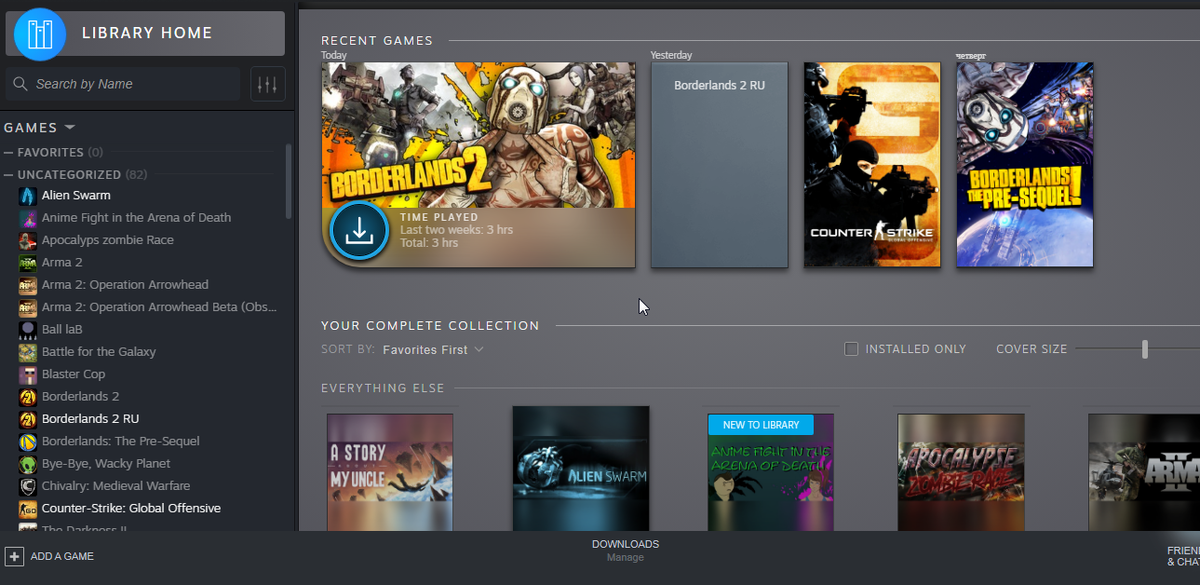Click the plus icon for Add a Game
Screen dimensions: 1200x585
tap(14, 556)
